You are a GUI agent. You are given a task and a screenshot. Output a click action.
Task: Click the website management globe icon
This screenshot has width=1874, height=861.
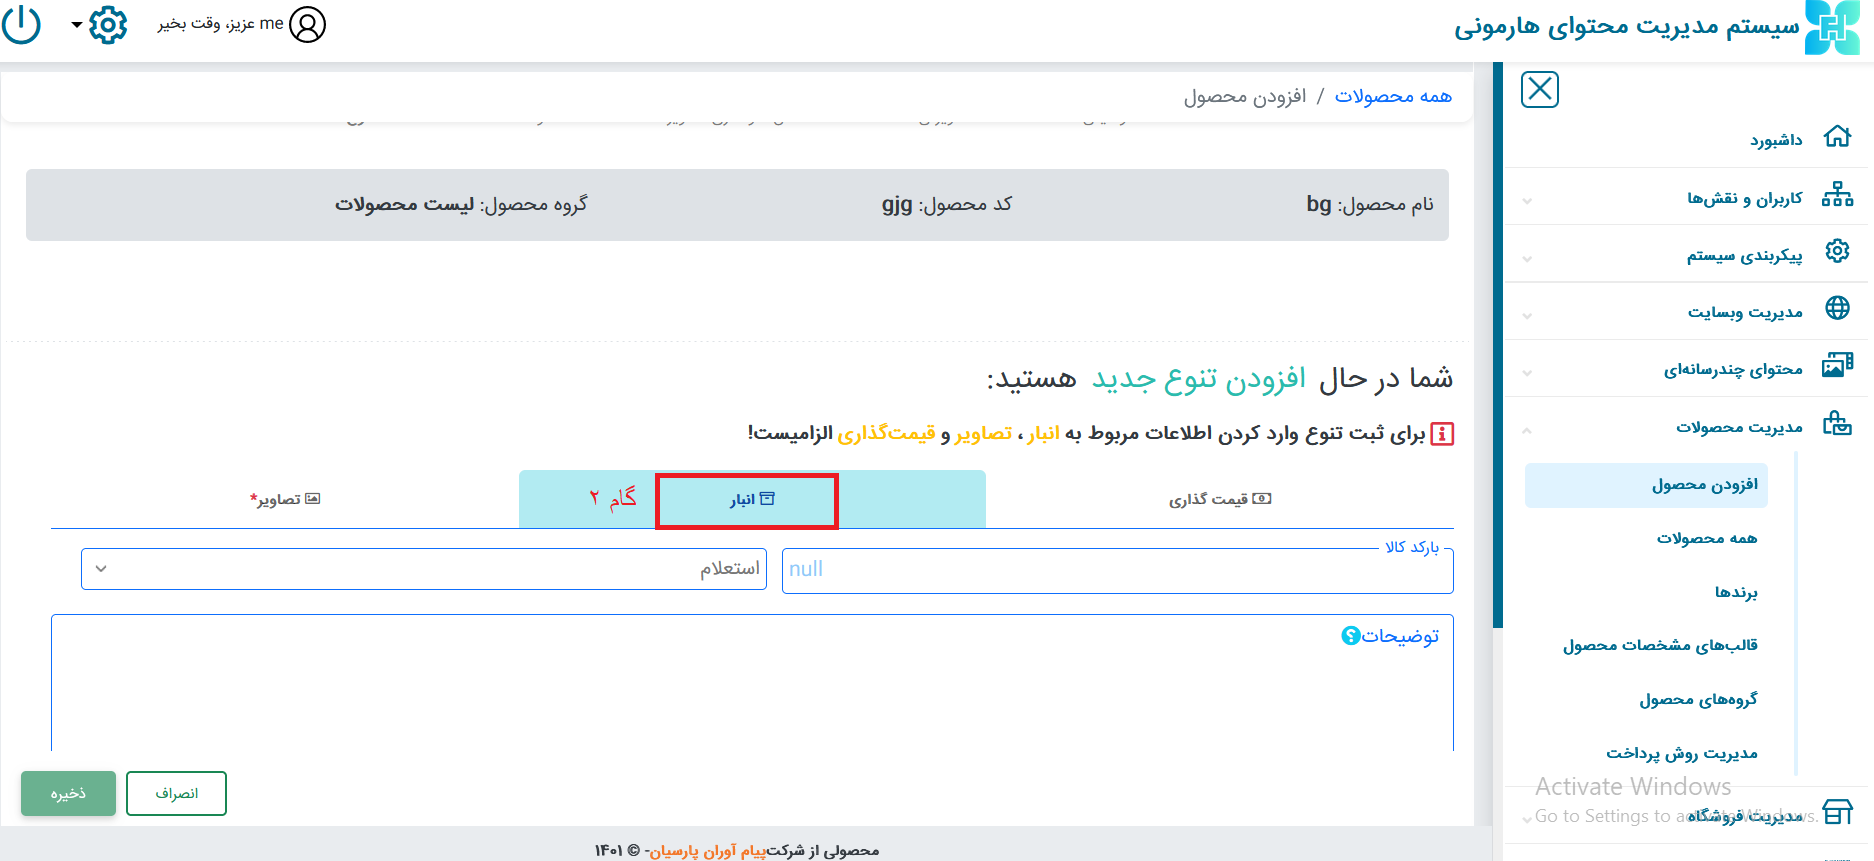pos(1837,308)
